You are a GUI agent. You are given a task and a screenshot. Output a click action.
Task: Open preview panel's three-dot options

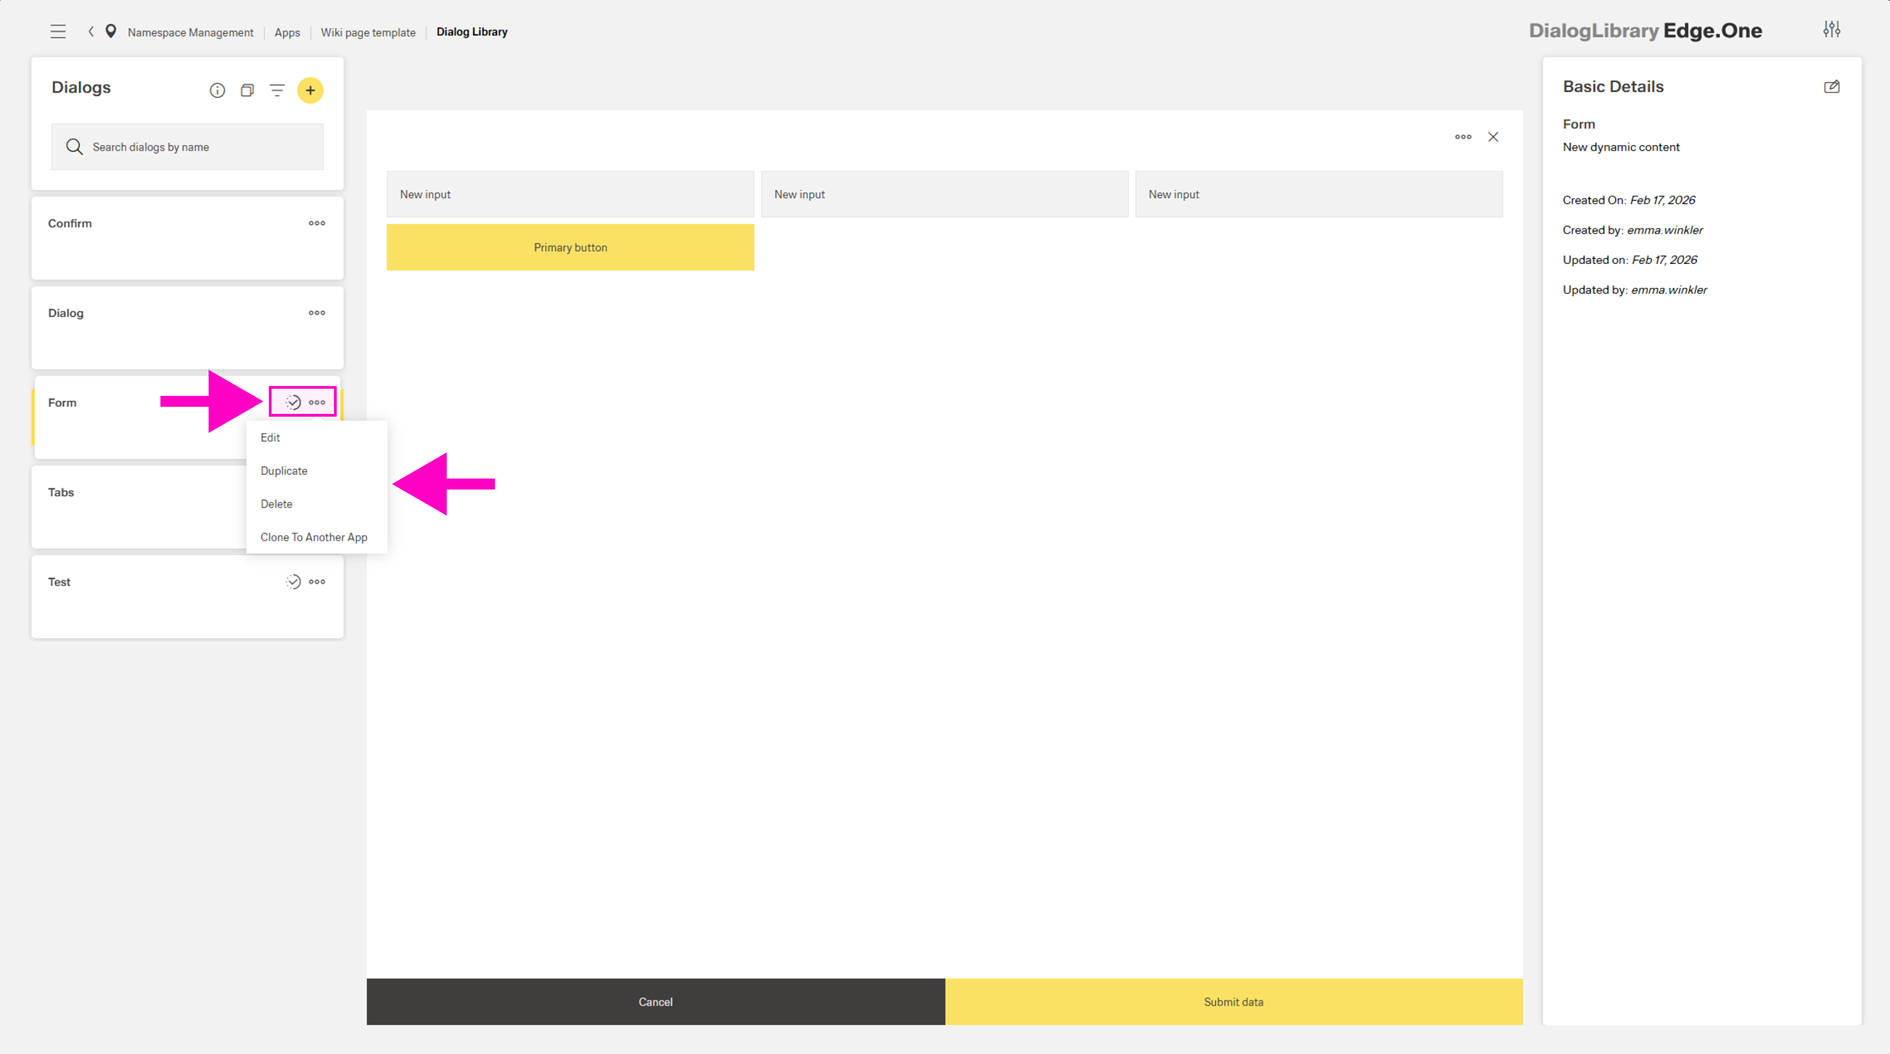[x=1462, y=137]
